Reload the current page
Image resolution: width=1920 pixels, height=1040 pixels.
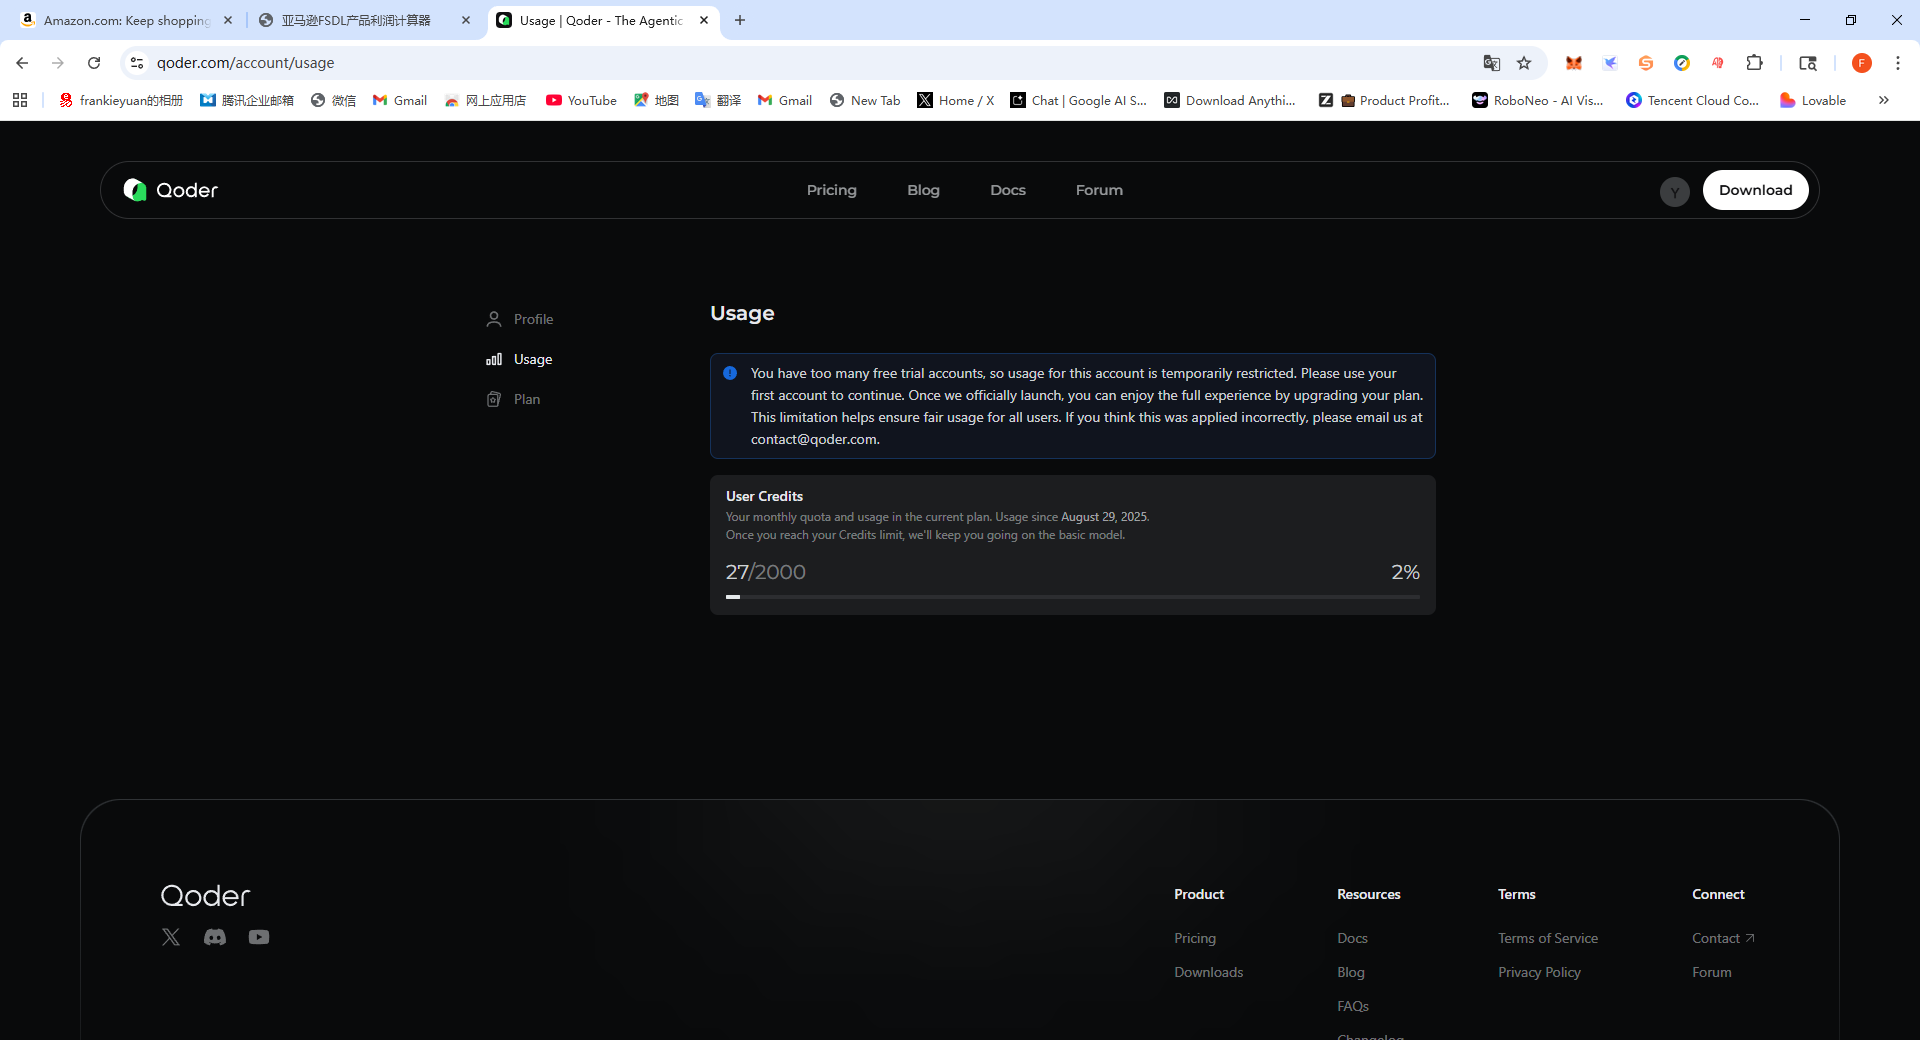coord(94,63)
